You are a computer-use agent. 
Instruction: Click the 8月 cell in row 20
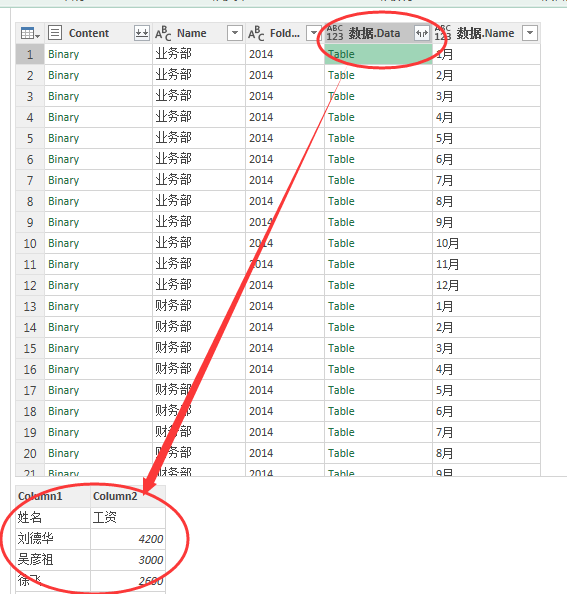point(486,453)
